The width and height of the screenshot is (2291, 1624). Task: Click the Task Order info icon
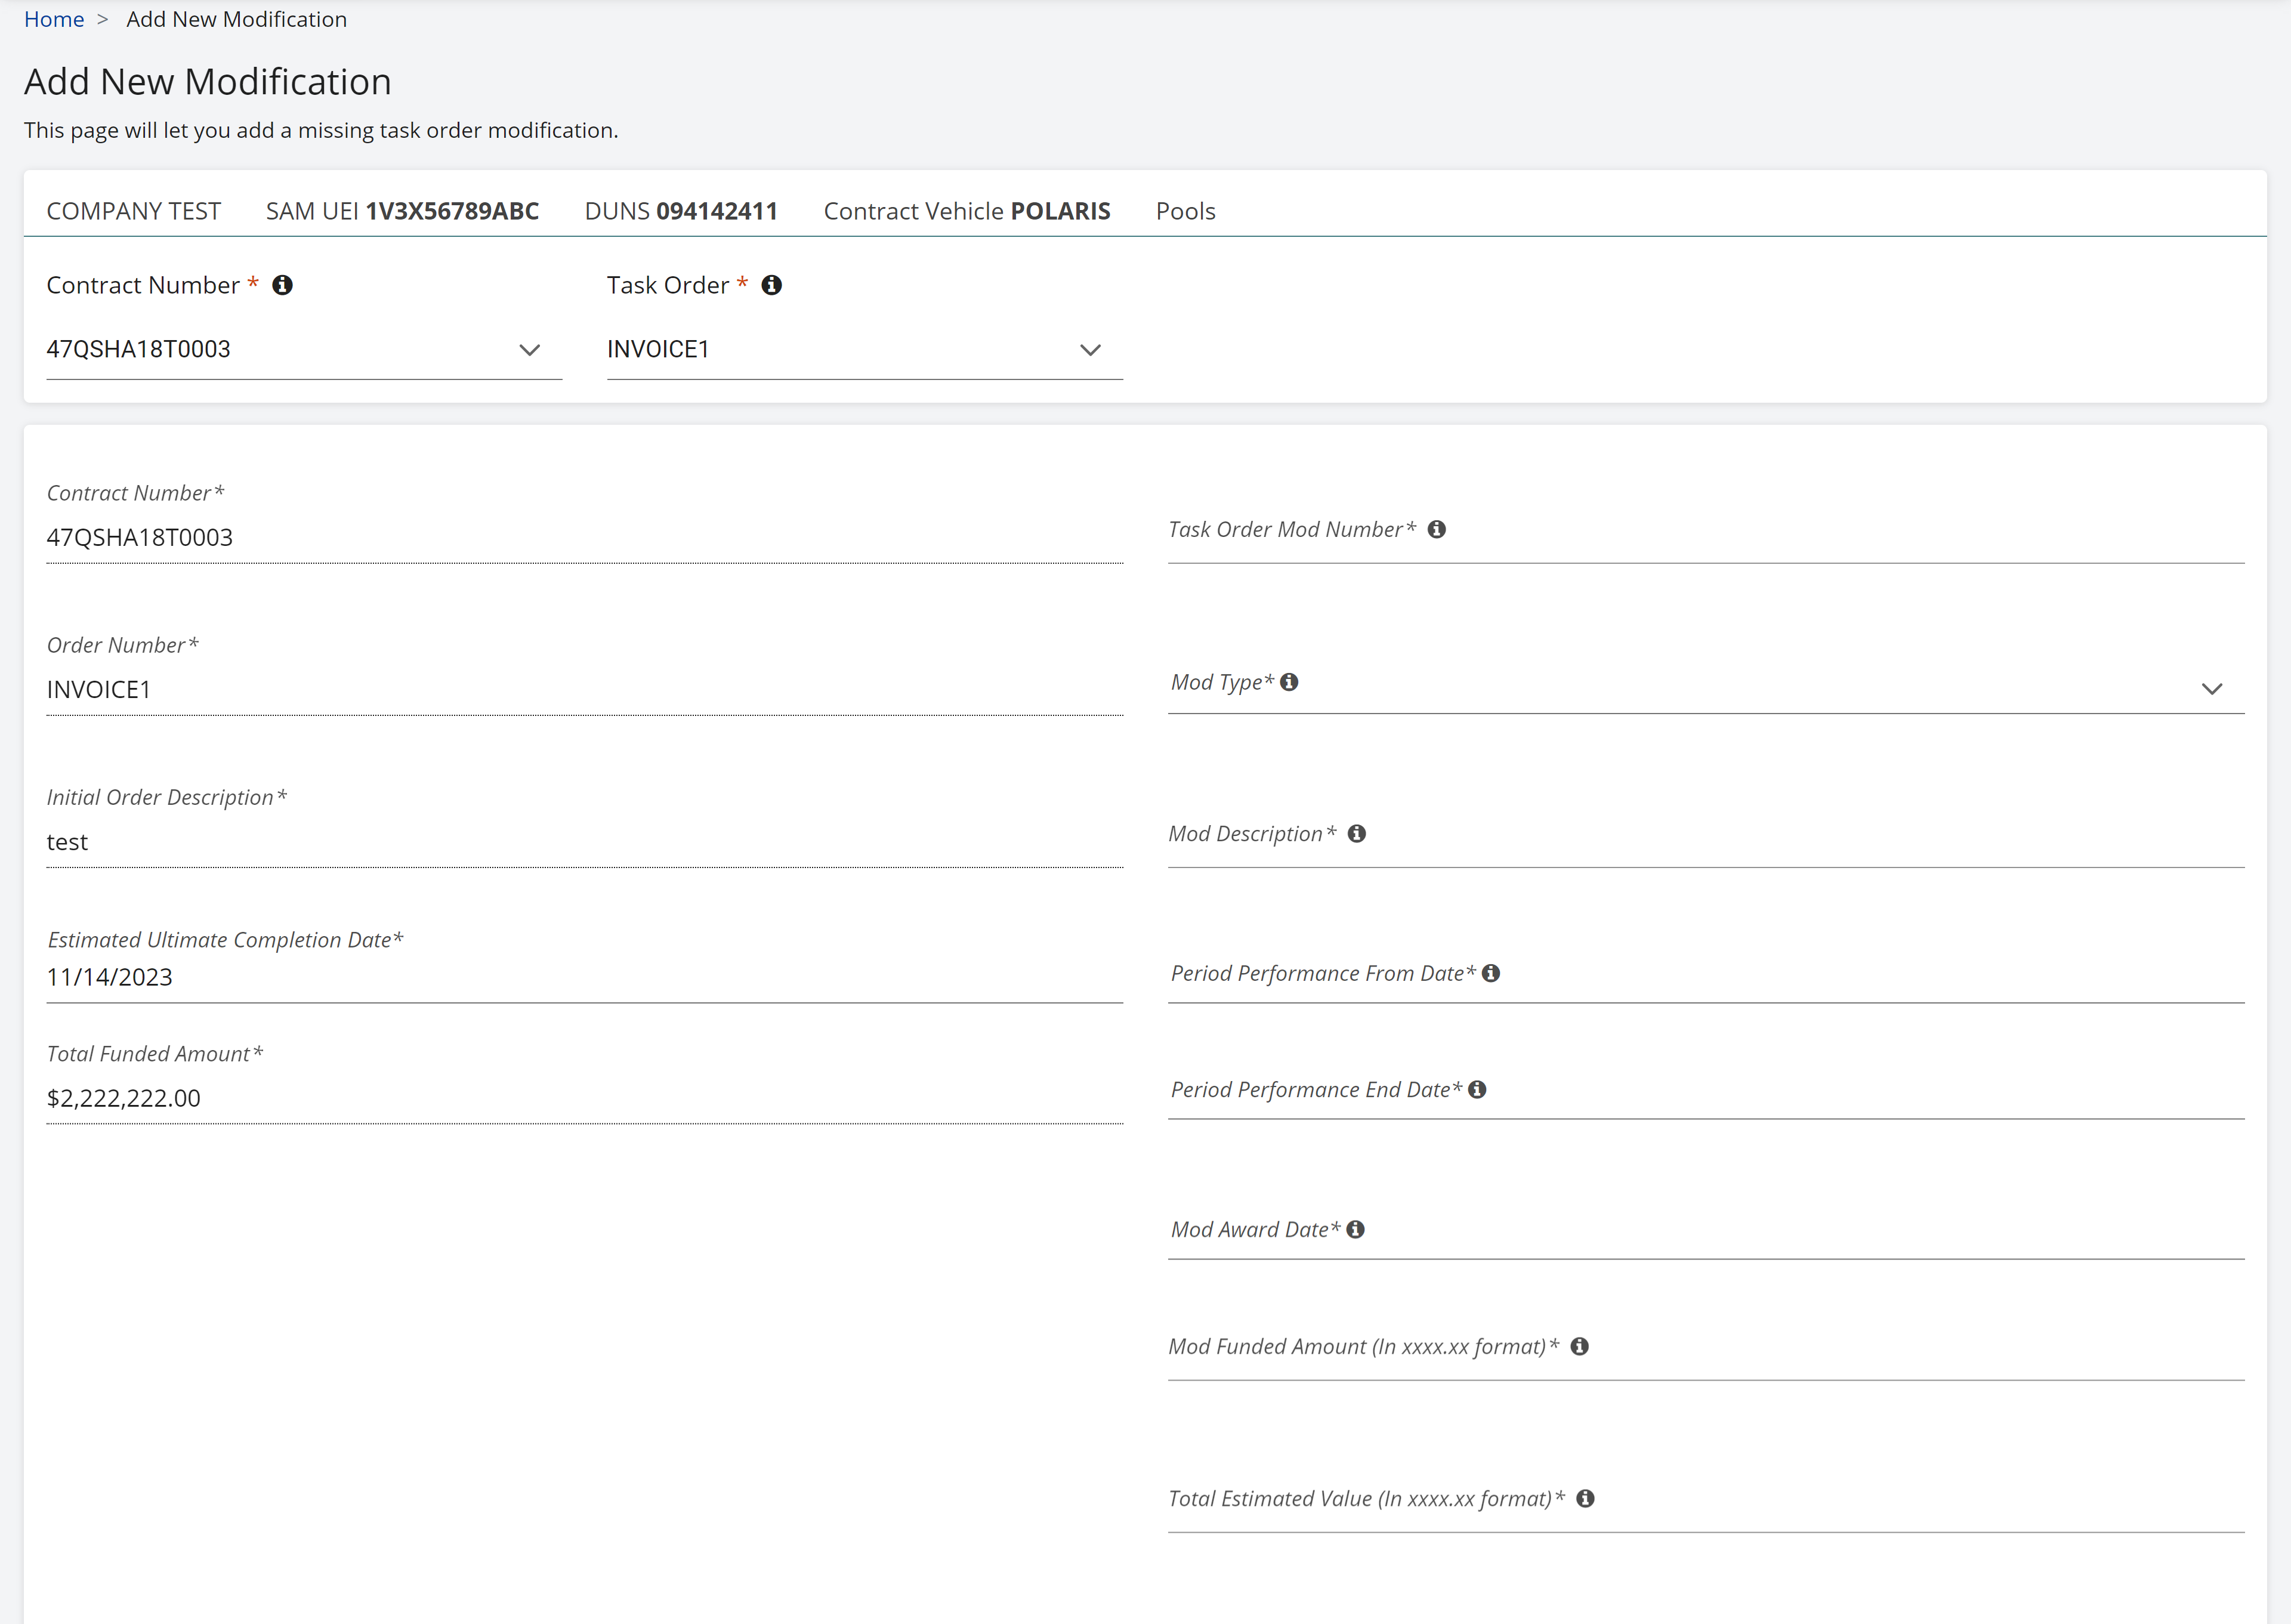(771, 285)
